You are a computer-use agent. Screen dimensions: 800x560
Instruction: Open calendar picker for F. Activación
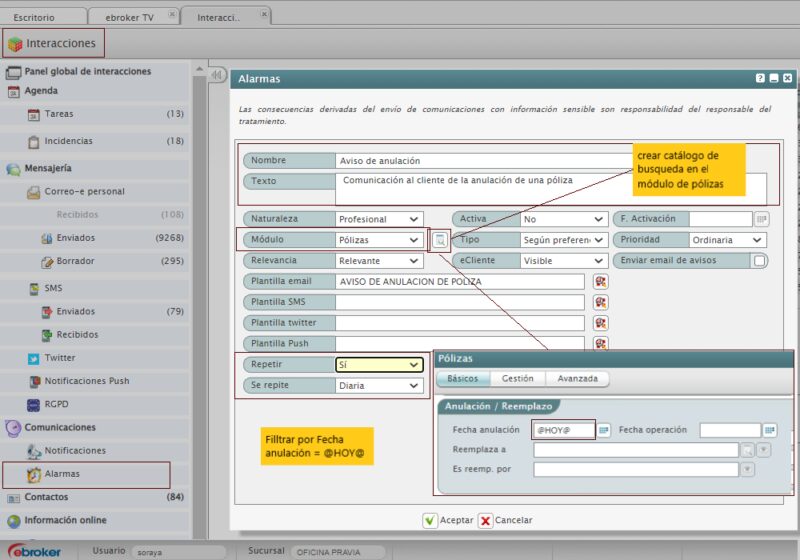point(762,219)
